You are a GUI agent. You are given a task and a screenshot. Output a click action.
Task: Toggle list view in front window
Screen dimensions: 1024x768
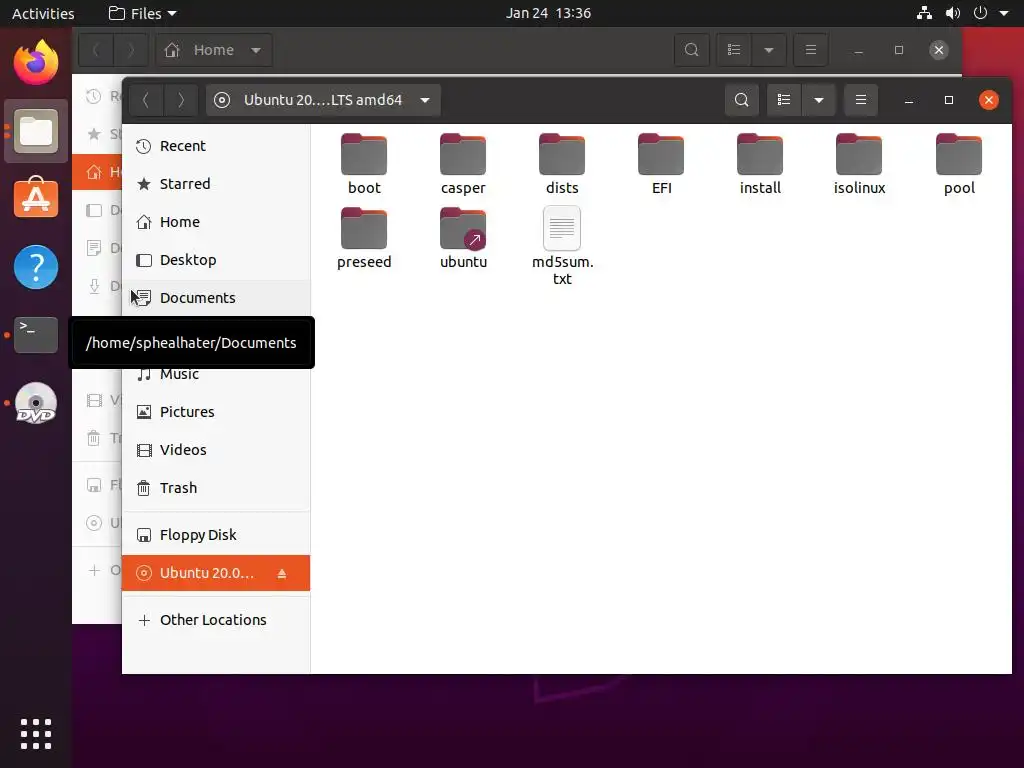pyautogui.click(x=784, y=100)
